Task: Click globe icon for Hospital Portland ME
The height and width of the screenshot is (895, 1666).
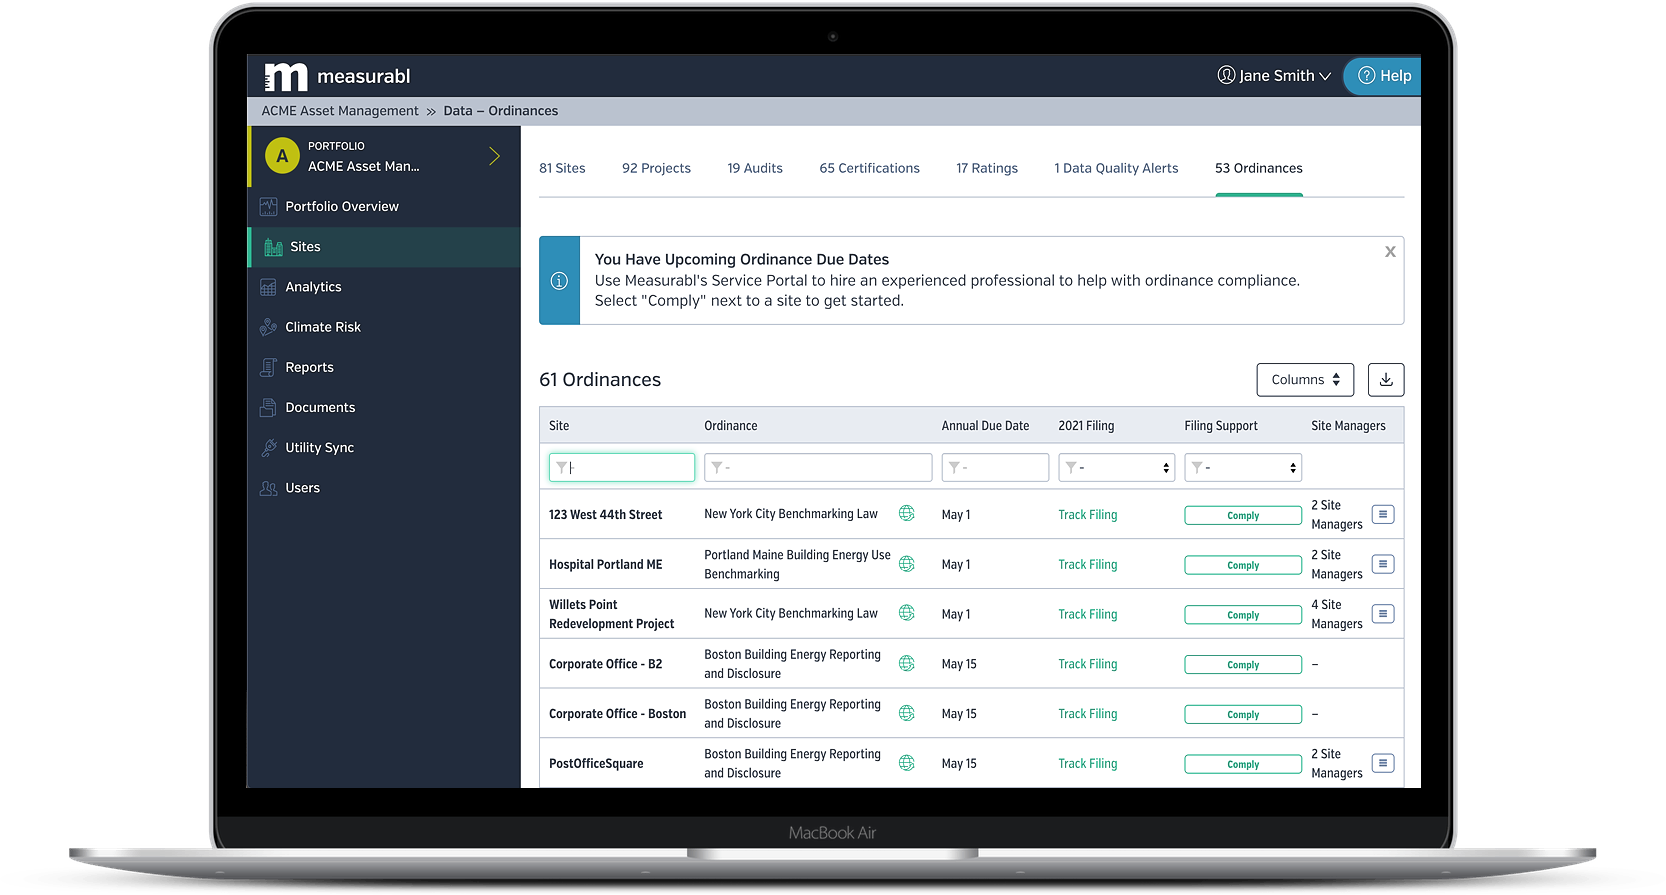Action: click(x=907, y=564)
